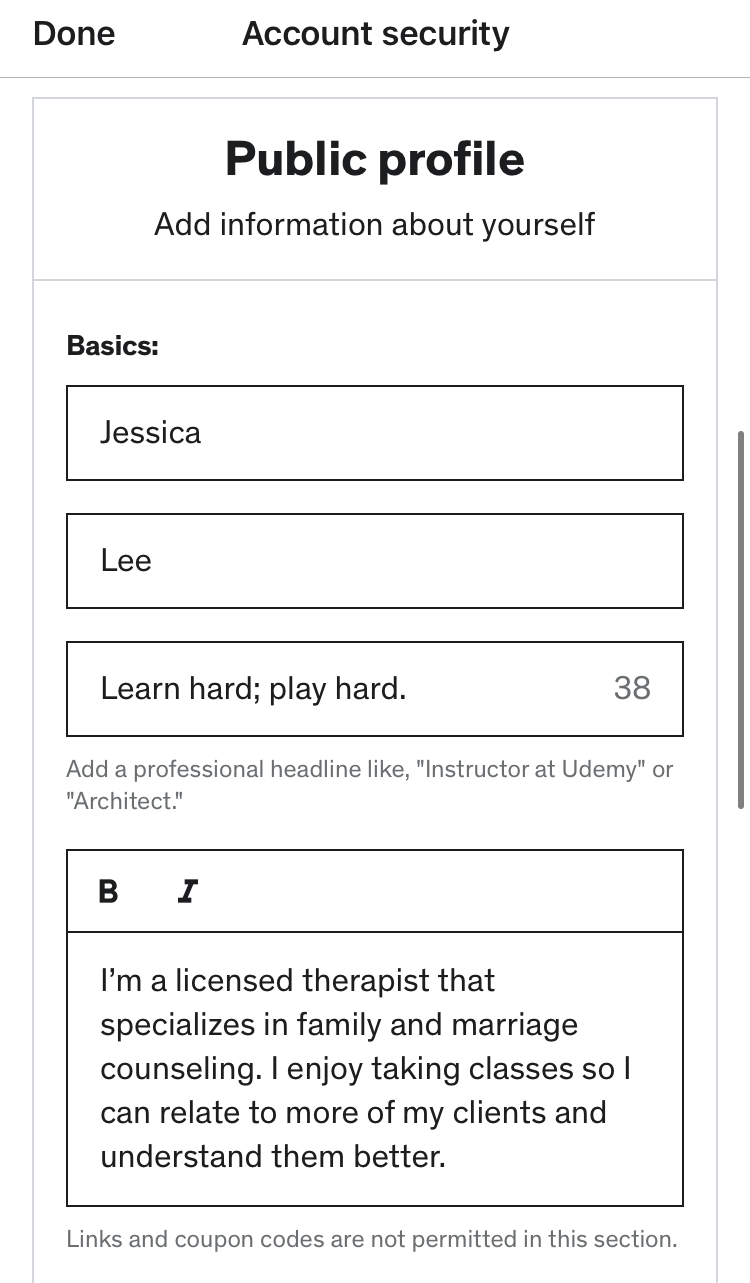Select 'Add information about yourself' subtitle

click(x=375, y=224)
